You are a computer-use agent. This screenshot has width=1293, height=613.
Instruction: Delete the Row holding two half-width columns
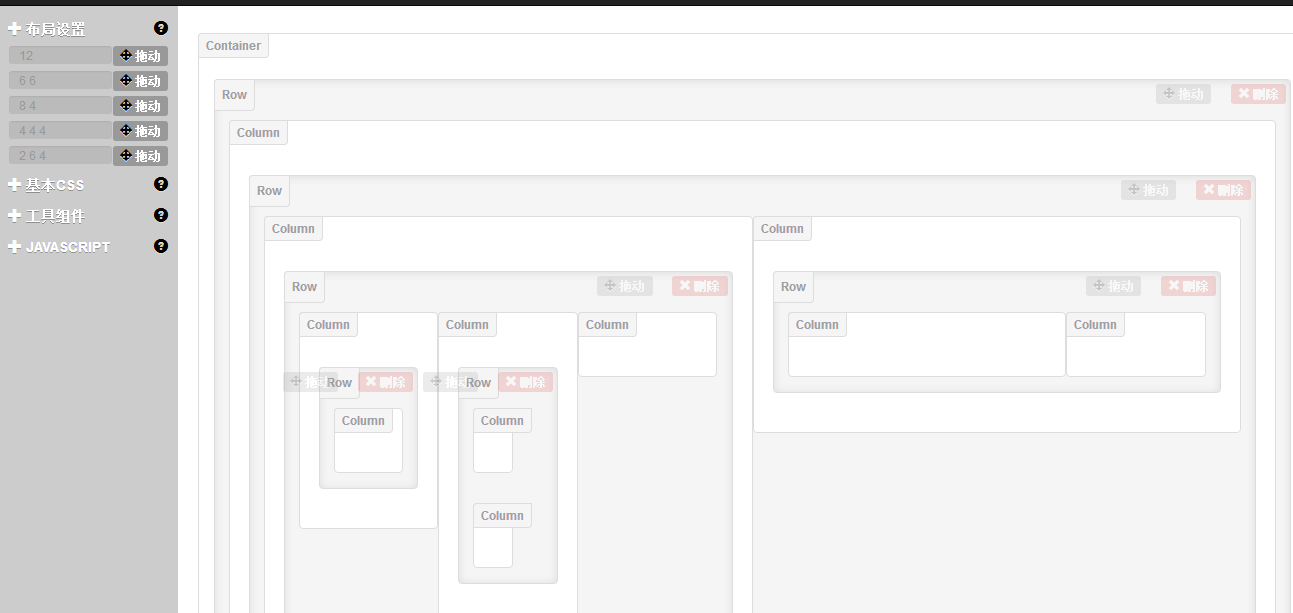[1223, 190]
